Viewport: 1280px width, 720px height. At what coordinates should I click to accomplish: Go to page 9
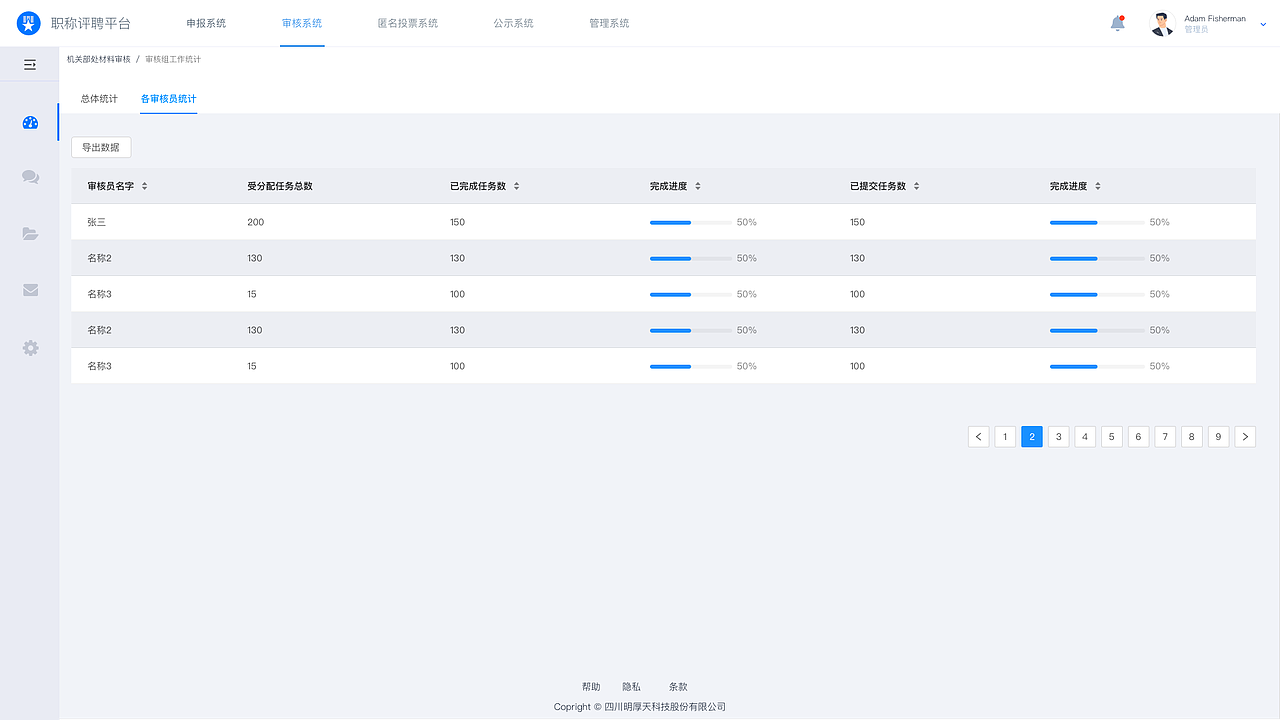pyautogui.click(x=1218, y=436)
